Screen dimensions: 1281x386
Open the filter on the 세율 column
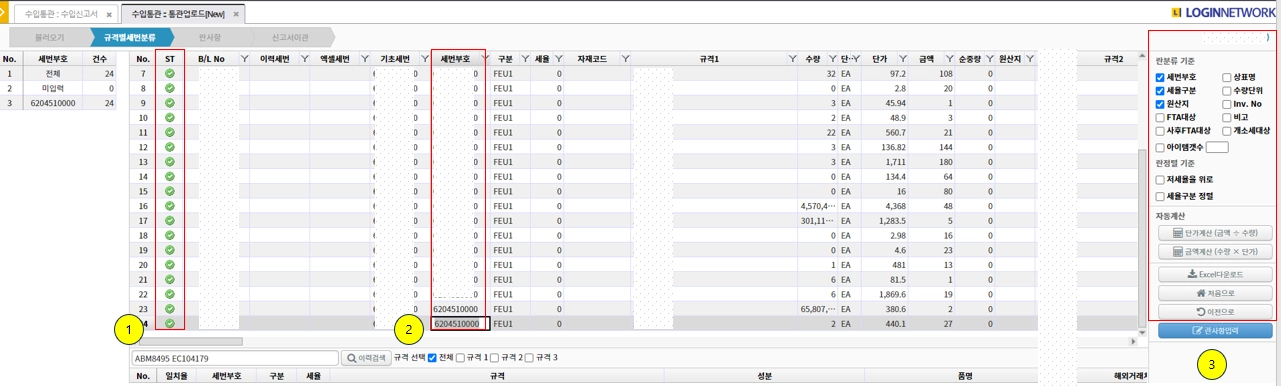559,59
